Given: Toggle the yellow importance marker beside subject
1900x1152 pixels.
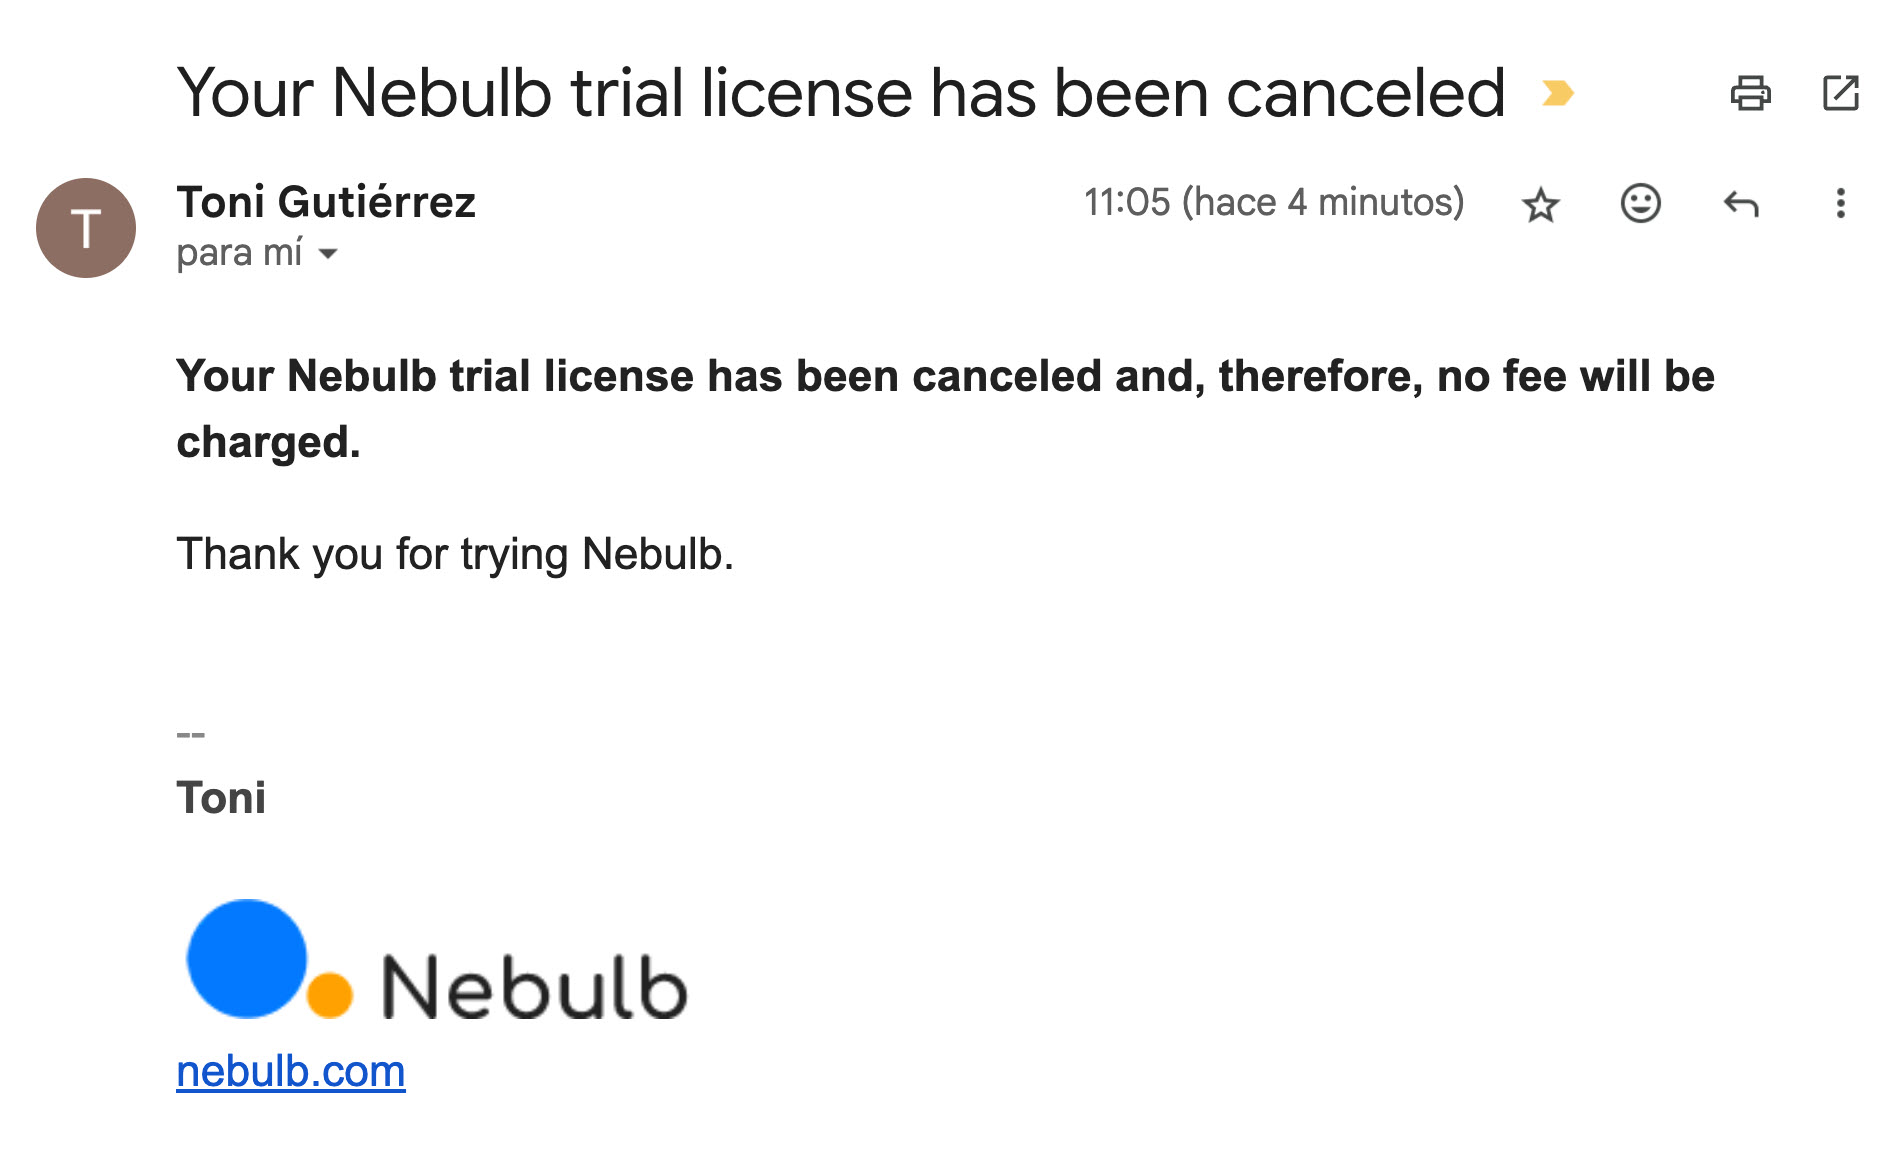Looking at the screenshot, I should tap(1557, 93).
